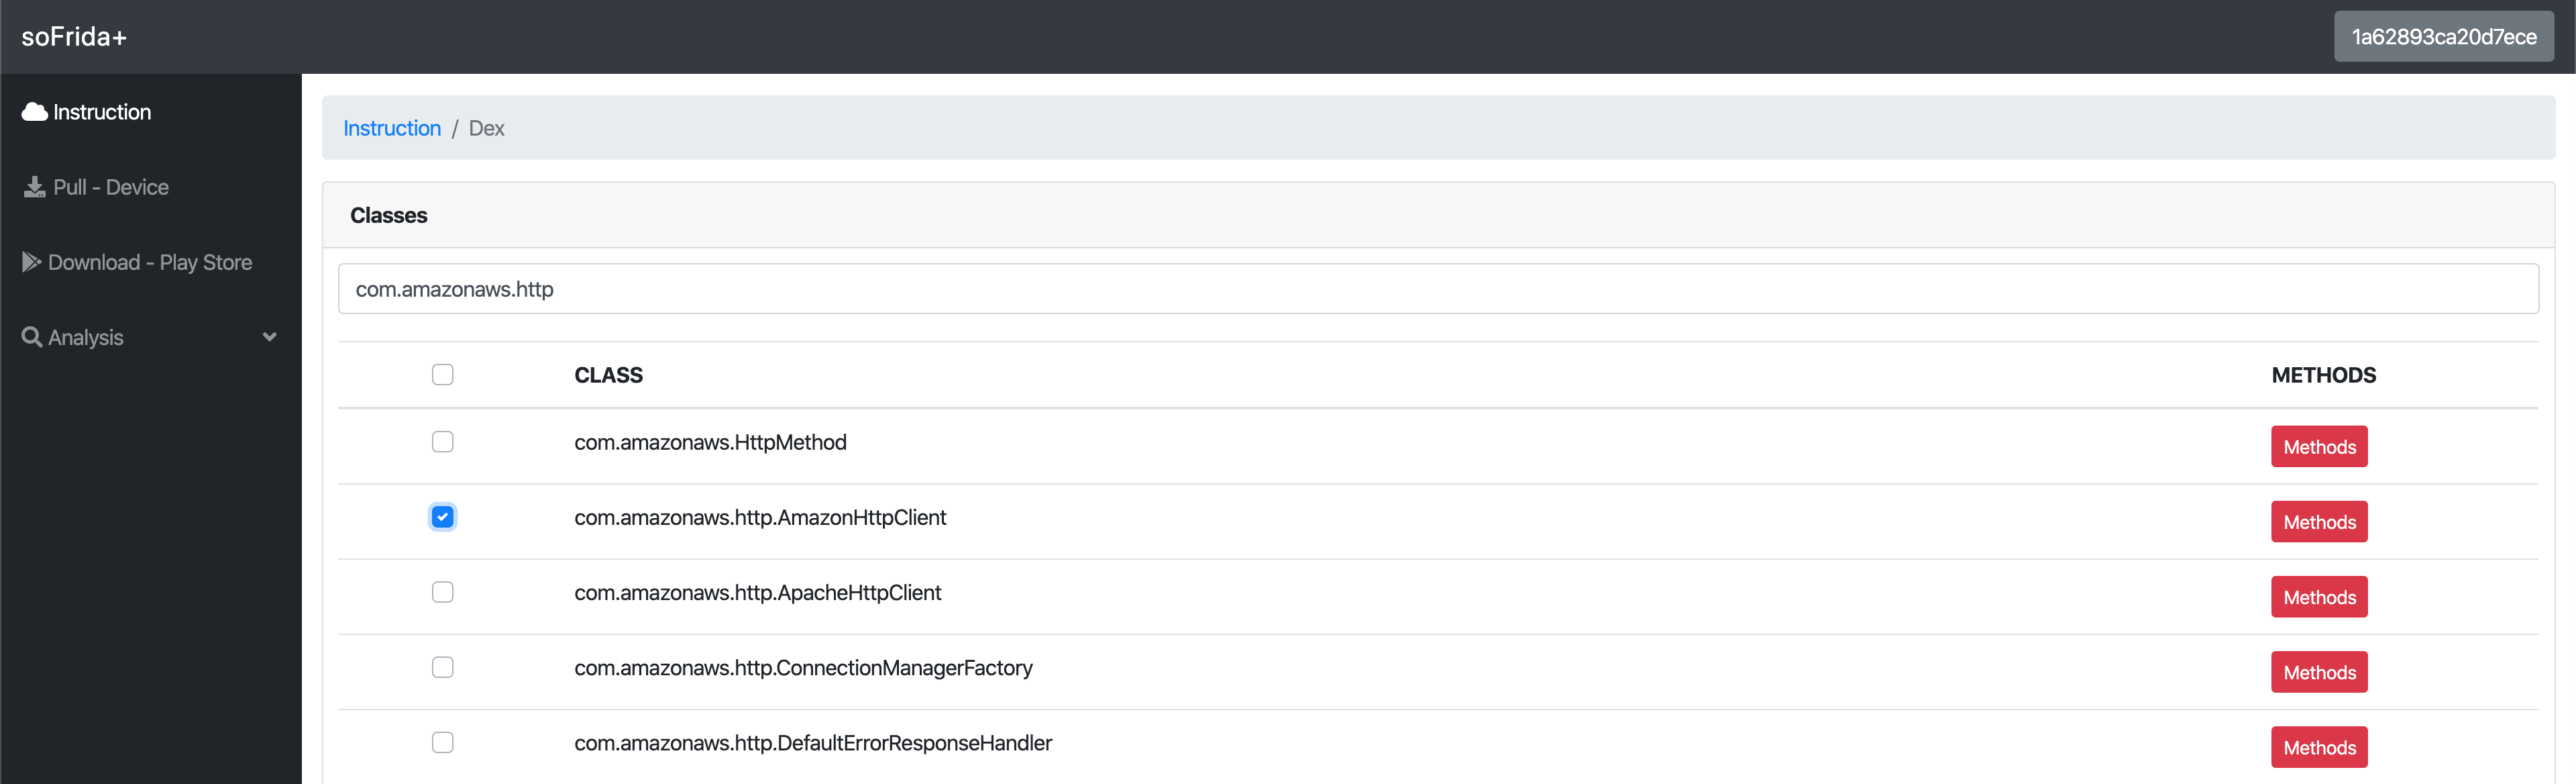This screenshot has height=784, width=2576.
Task: View Methods of ConnectionManagerFactory
Action: (2318, 672)
